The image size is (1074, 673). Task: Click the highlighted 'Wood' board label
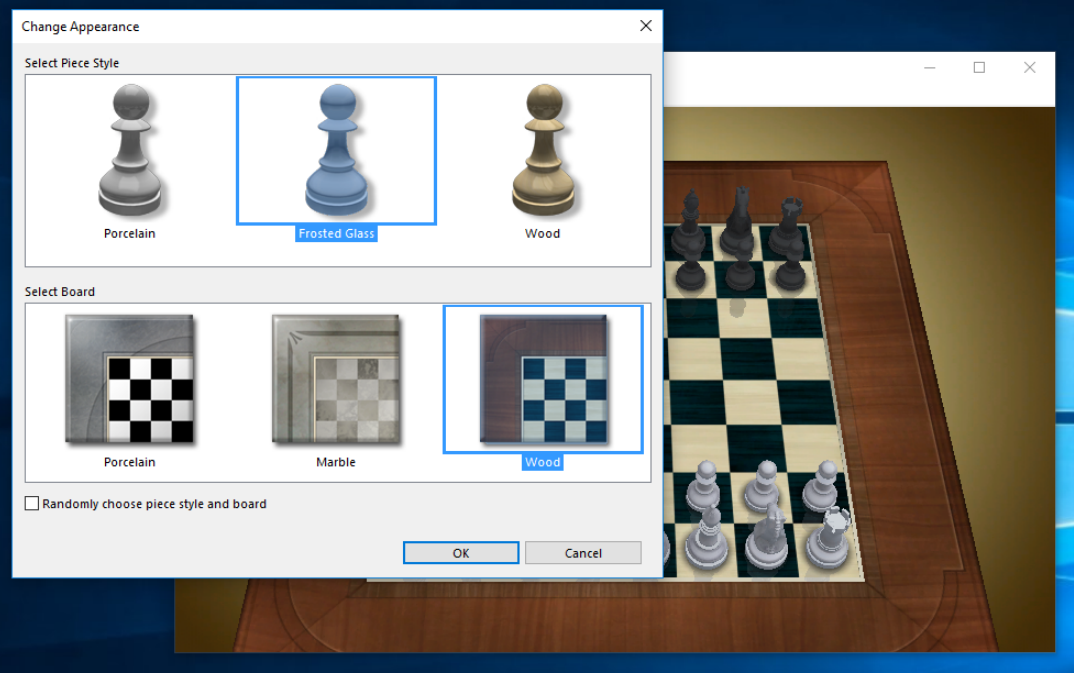coord(542,462)
